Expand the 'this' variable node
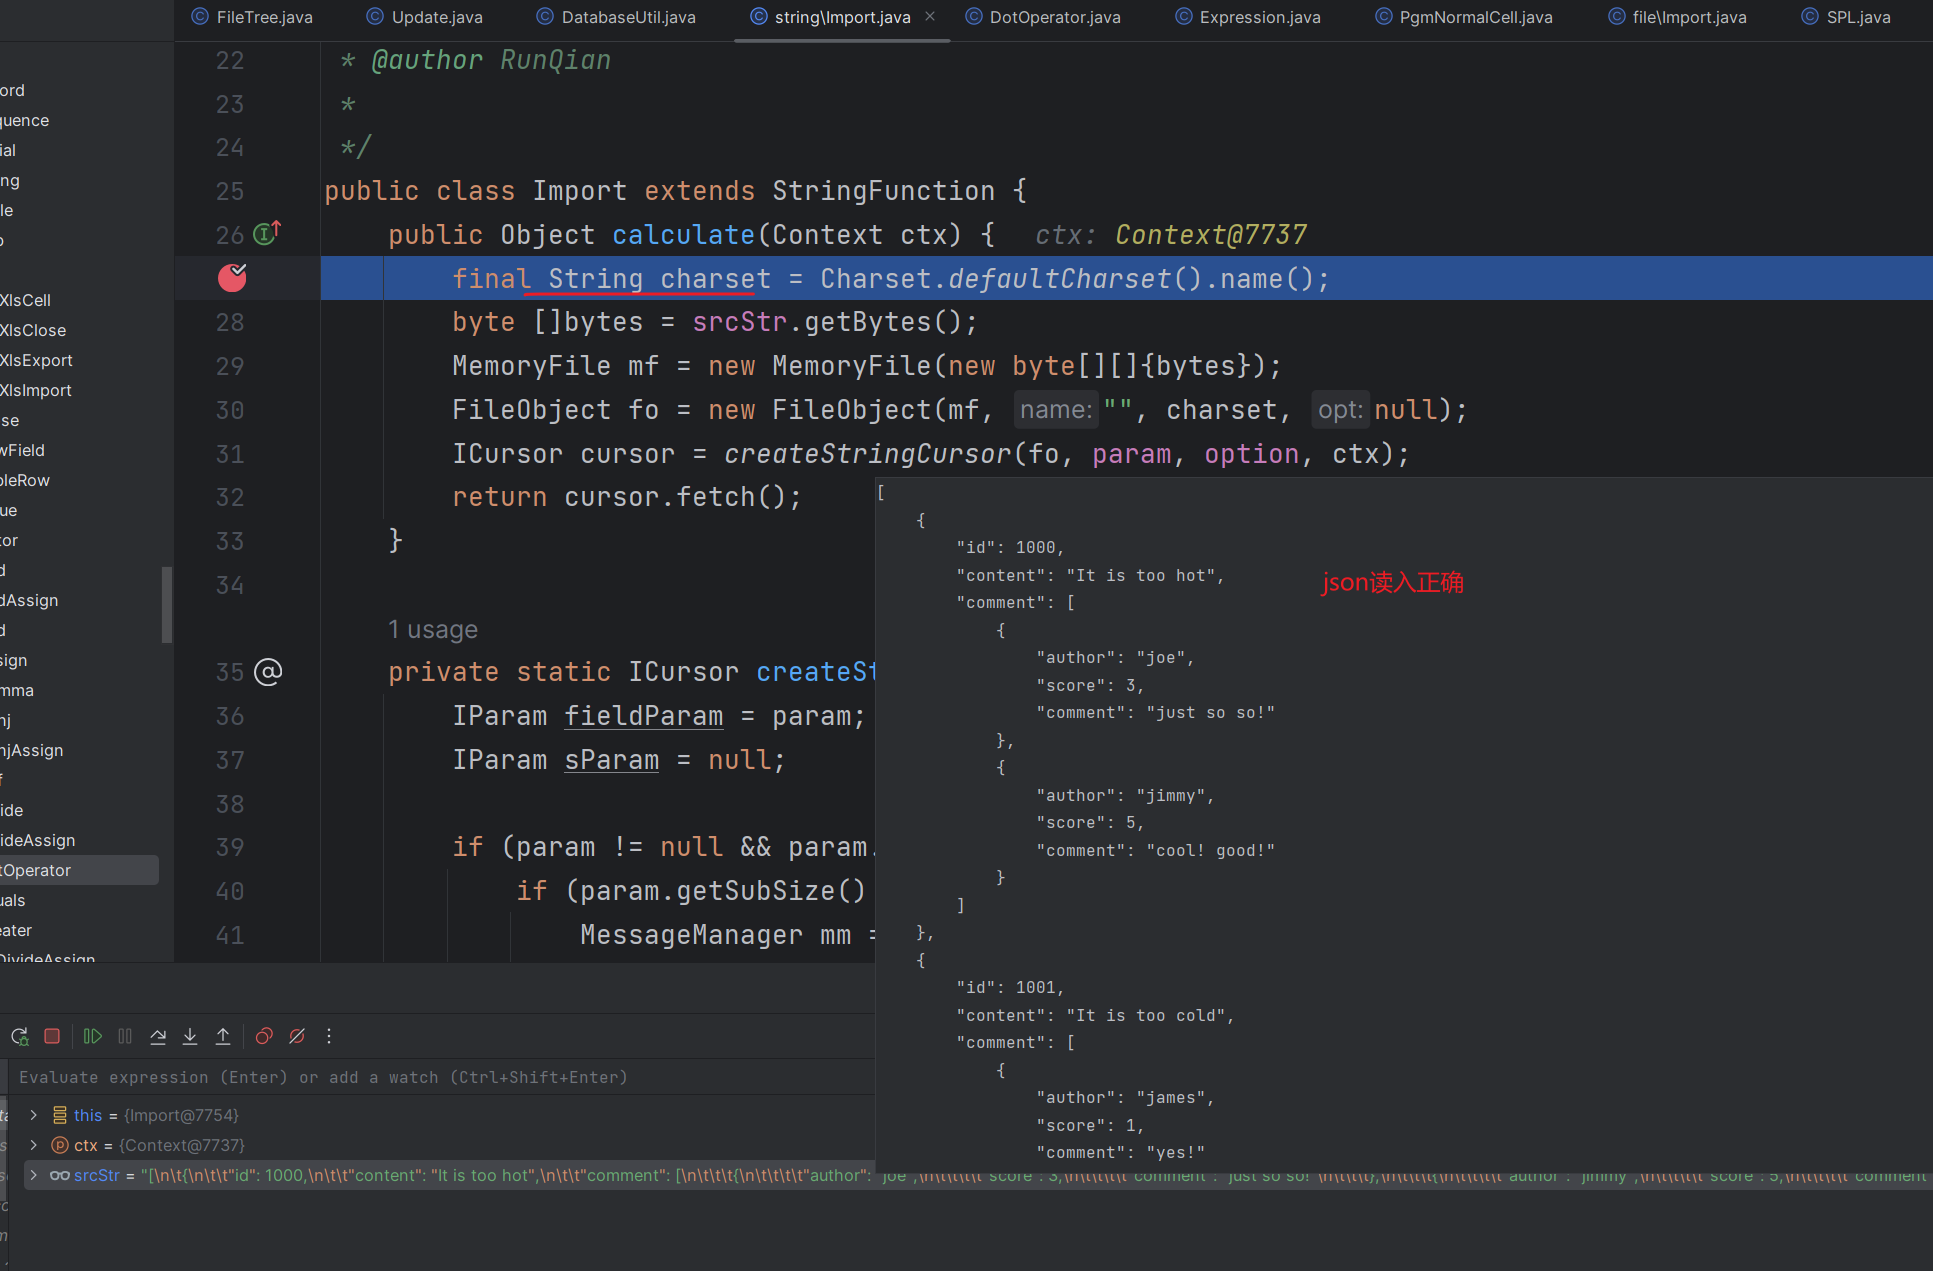 [x=33, y=1115]
